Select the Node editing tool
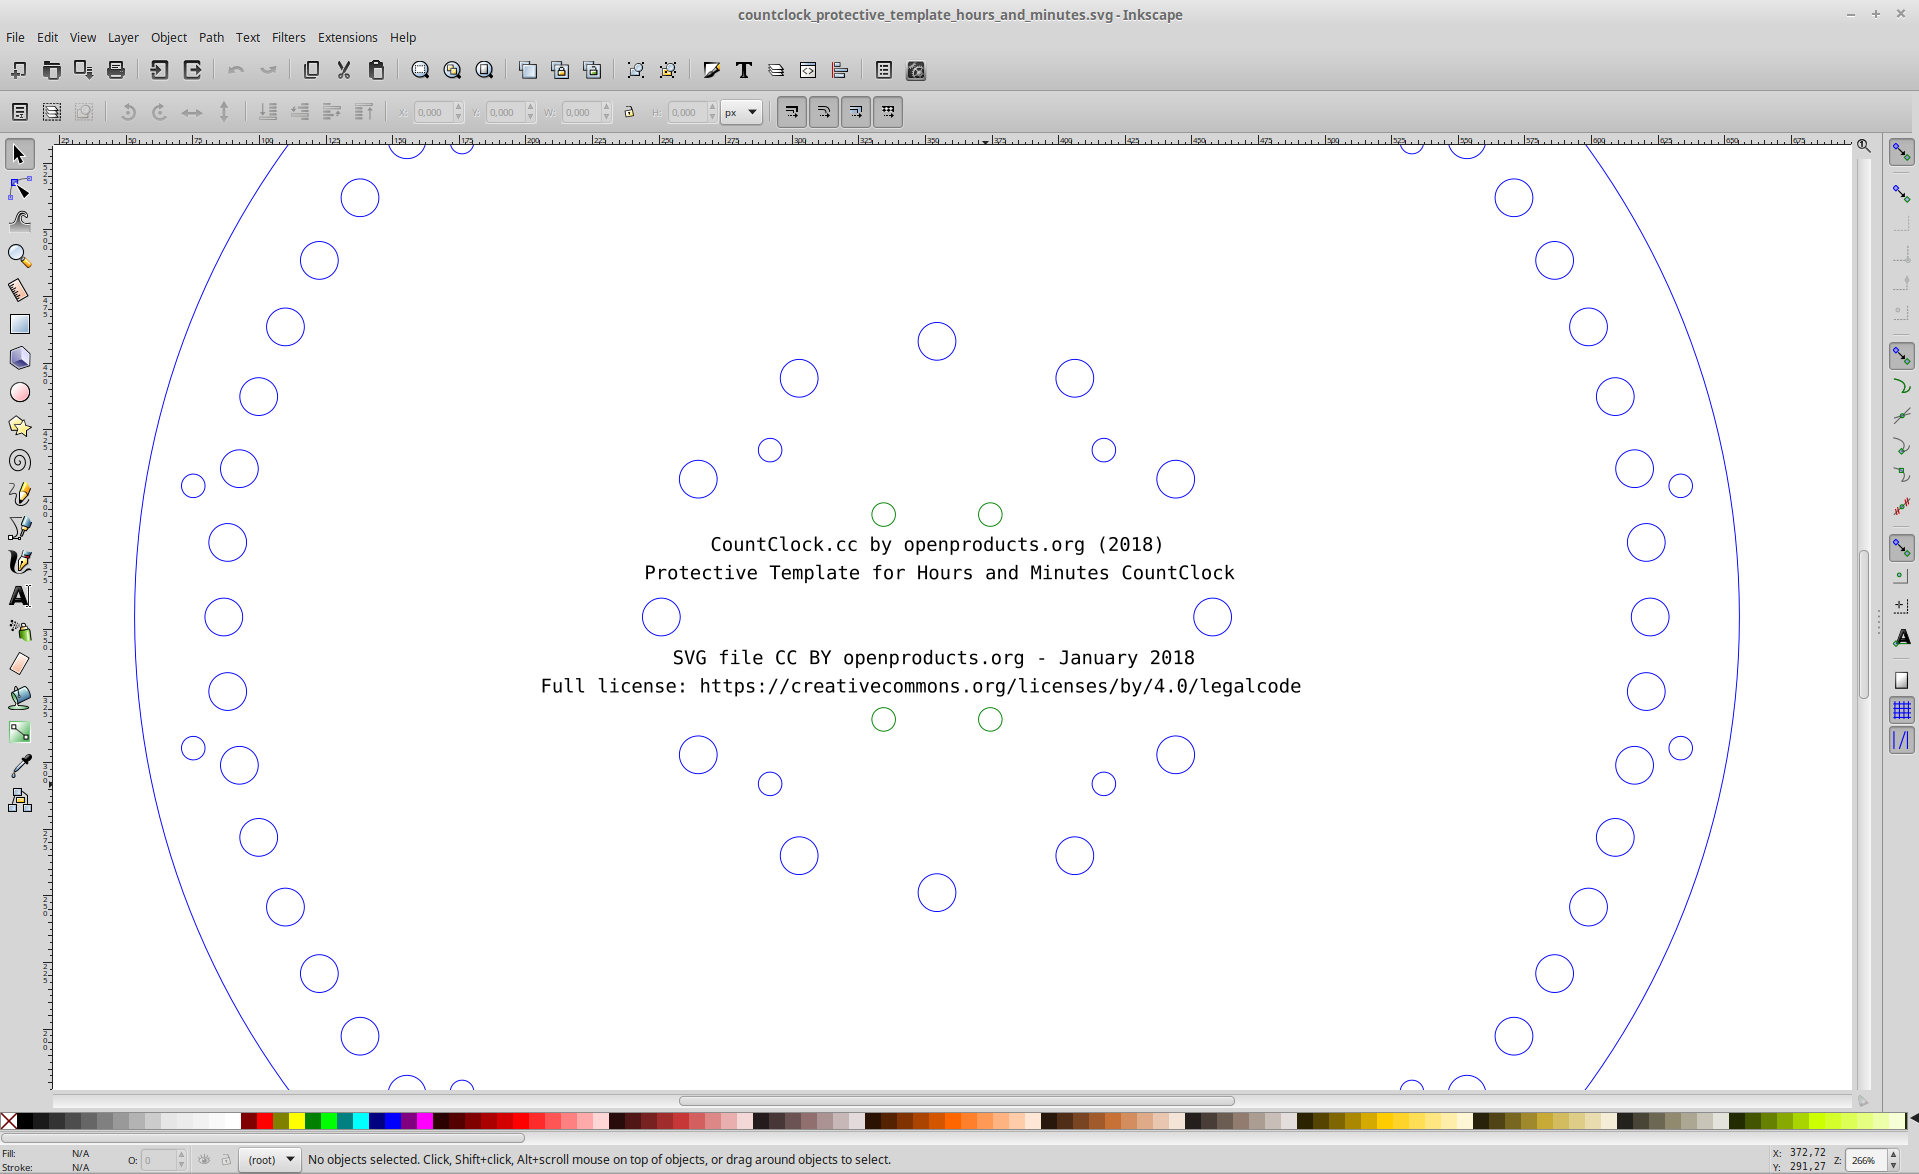The image size is (1919, 1174). (x=19, y=188)
